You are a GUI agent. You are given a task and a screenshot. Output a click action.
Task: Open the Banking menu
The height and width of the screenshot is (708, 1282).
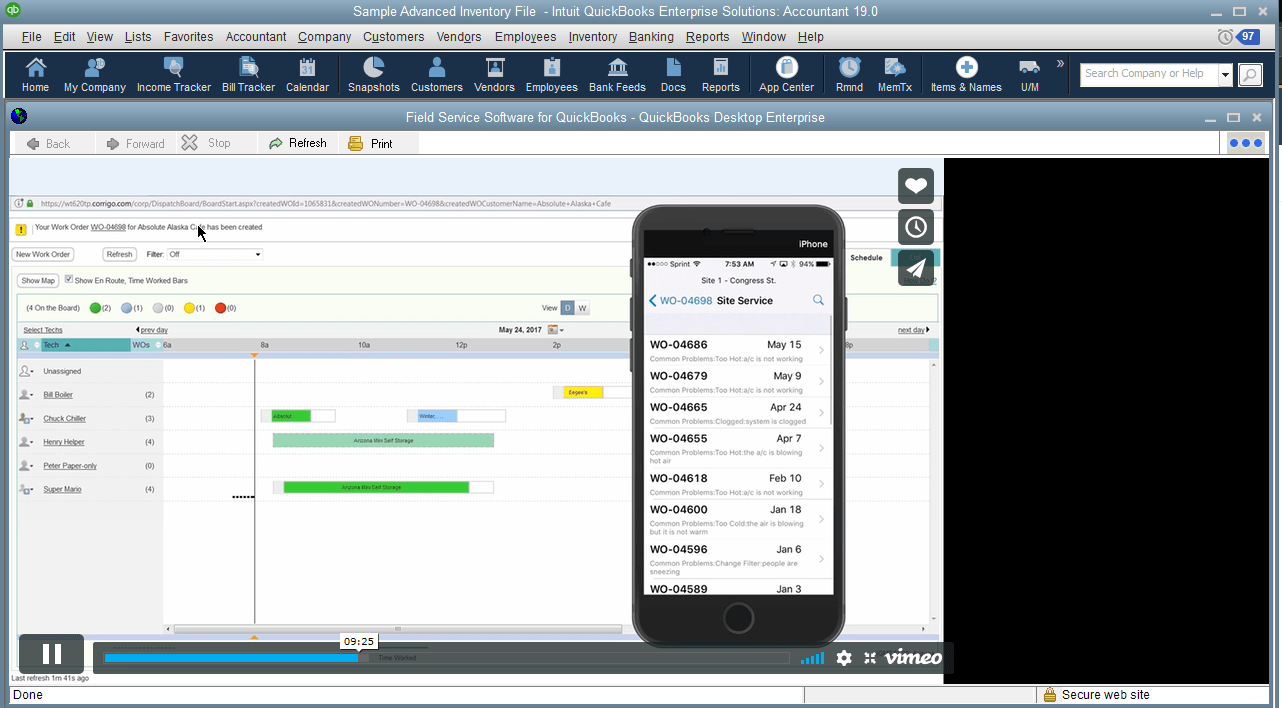651,37
